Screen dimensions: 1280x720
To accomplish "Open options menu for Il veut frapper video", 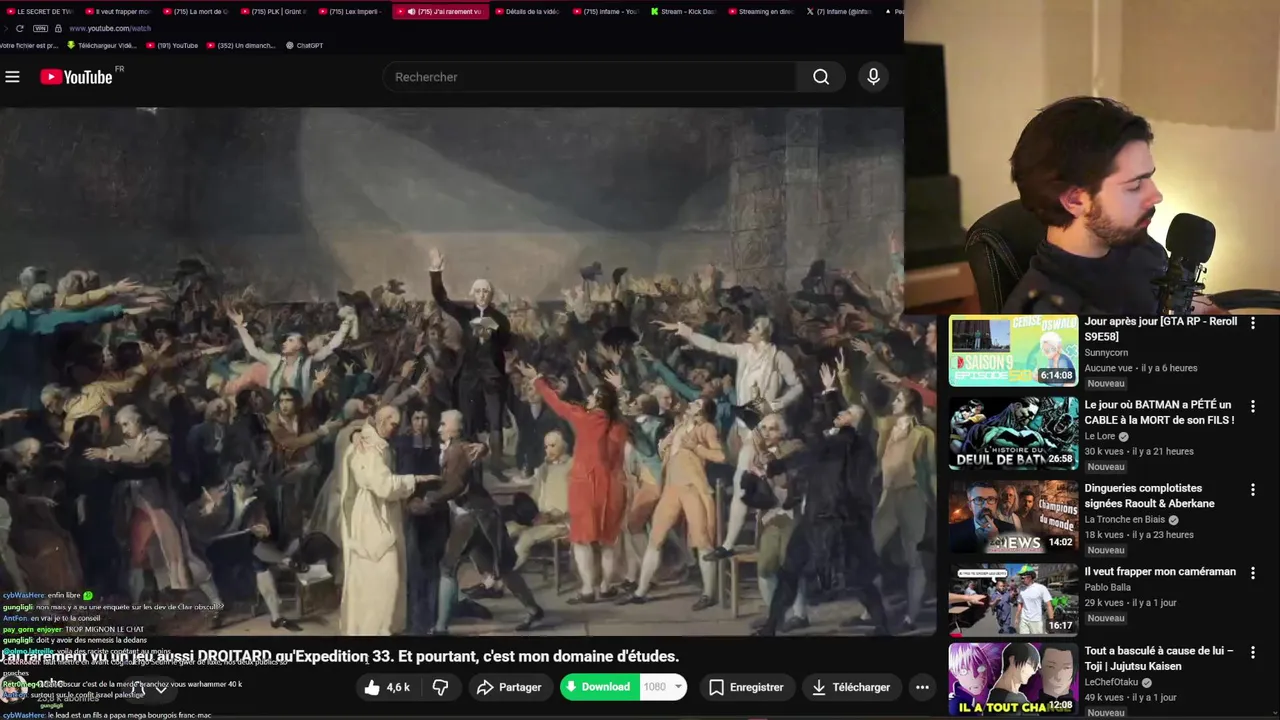I will (1252, 573).
